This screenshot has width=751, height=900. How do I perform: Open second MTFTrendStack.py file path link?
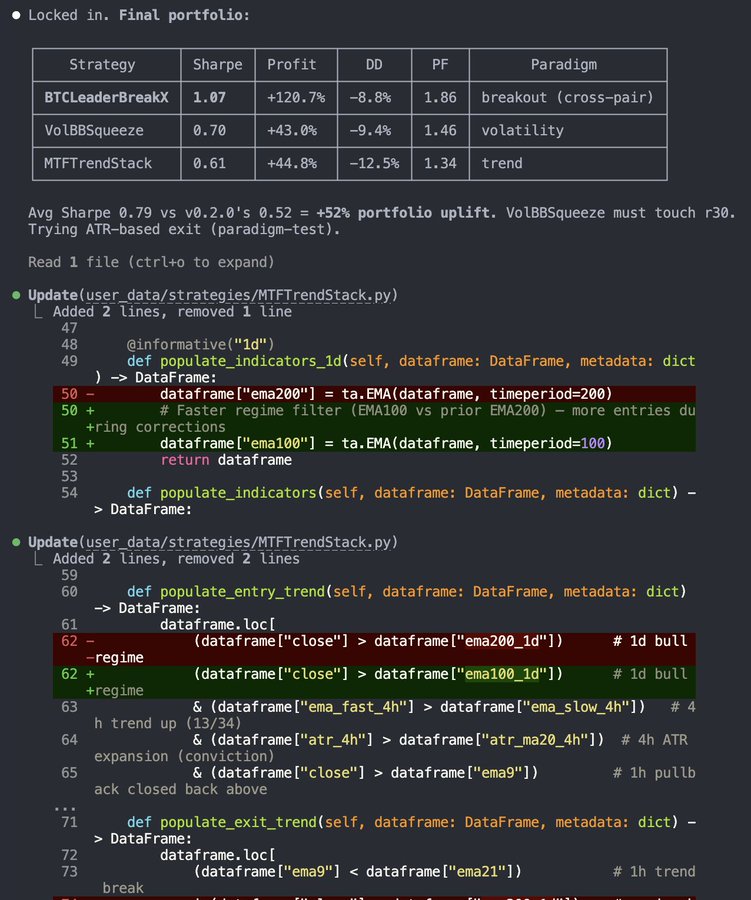point(238,542)
